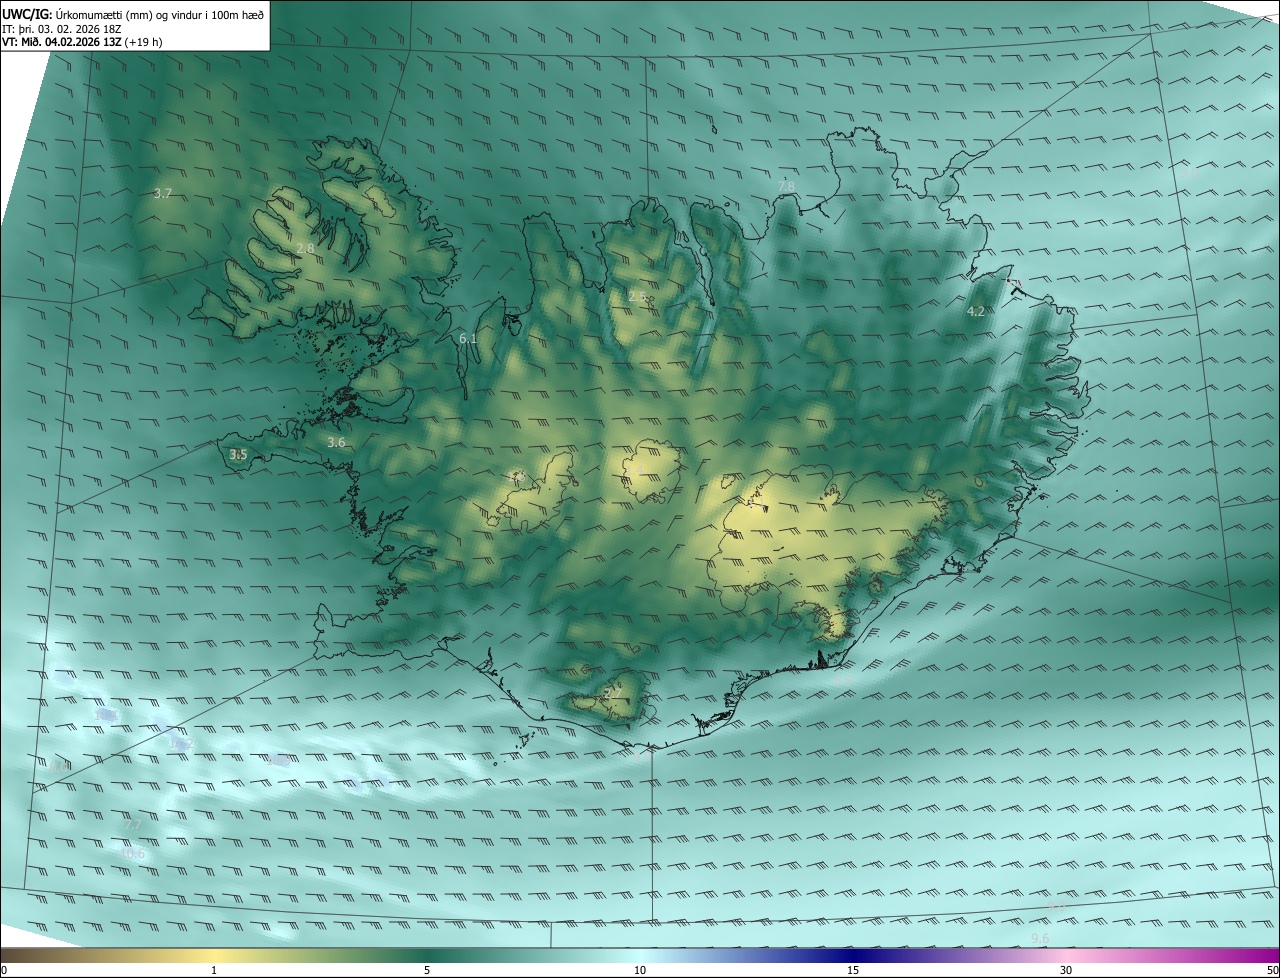Pick the yellow color above tick 1
This screenshot has height=978, width=1280.
pos(214,955)
